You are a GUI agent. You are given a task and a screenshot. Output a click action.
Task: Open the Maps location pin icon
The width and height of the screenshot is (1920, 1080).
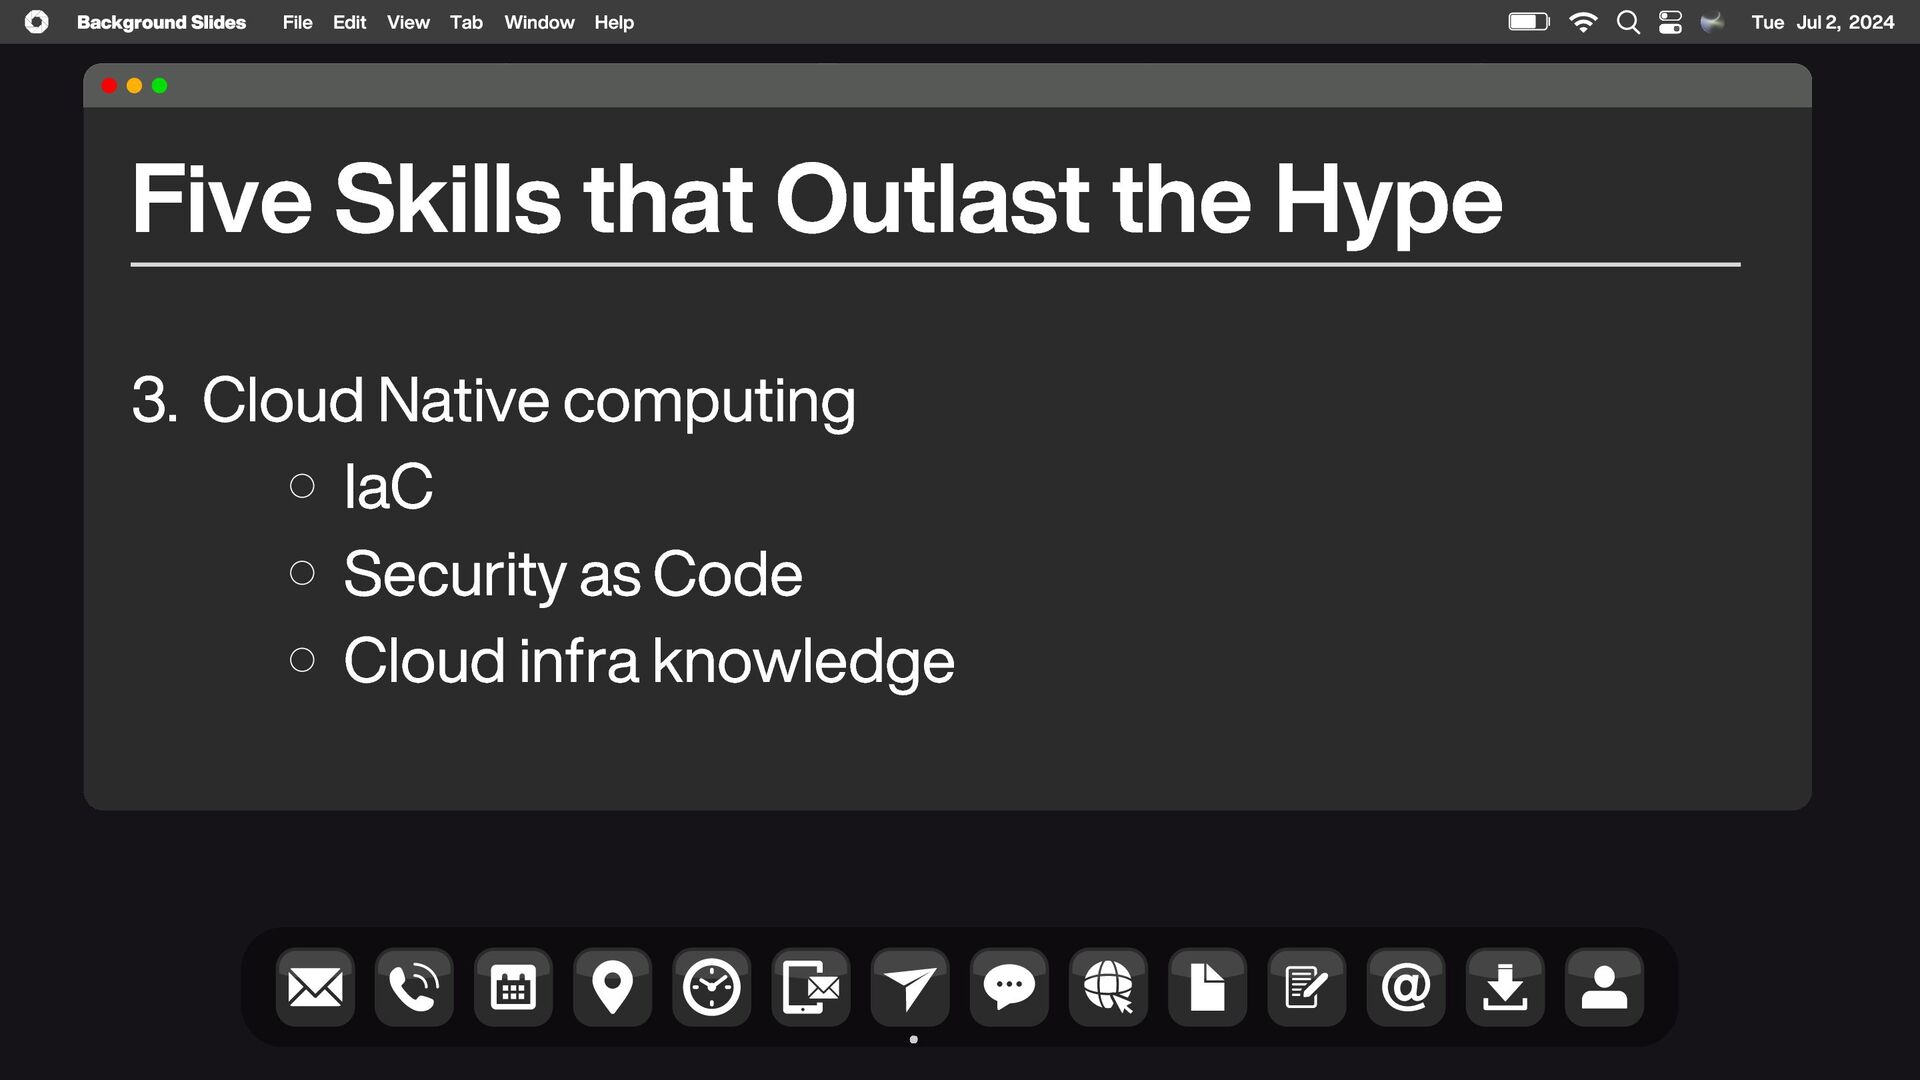[612, 988]
